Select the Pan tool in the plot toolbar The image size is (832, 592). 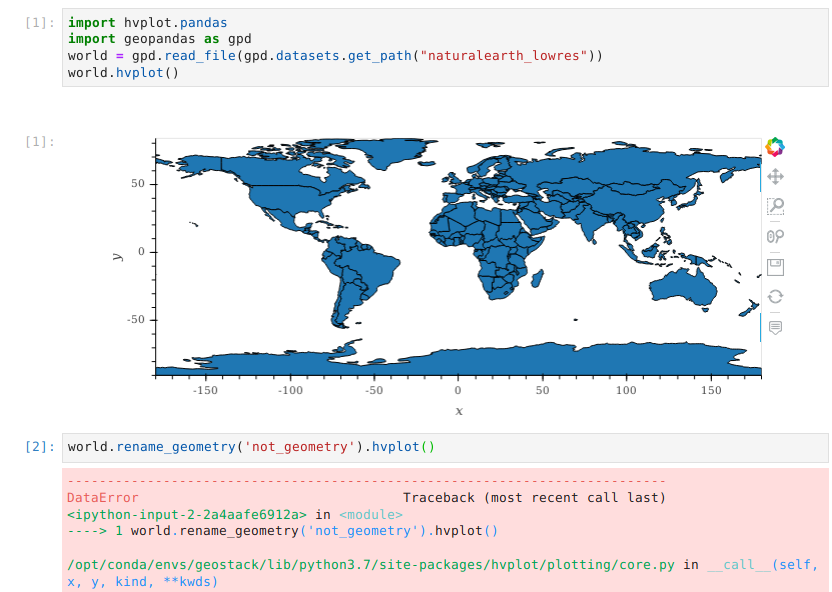pyautogui.click(x=773, y=178)
